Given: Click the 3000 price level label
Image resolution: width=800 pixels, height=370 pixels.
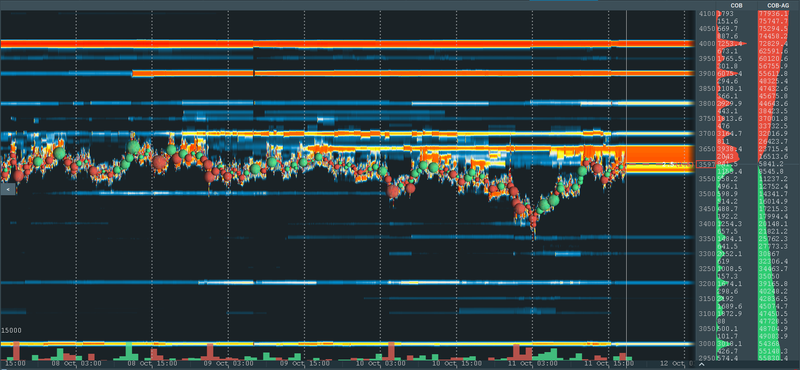Looking at the screenshot, I should [707, 343].
